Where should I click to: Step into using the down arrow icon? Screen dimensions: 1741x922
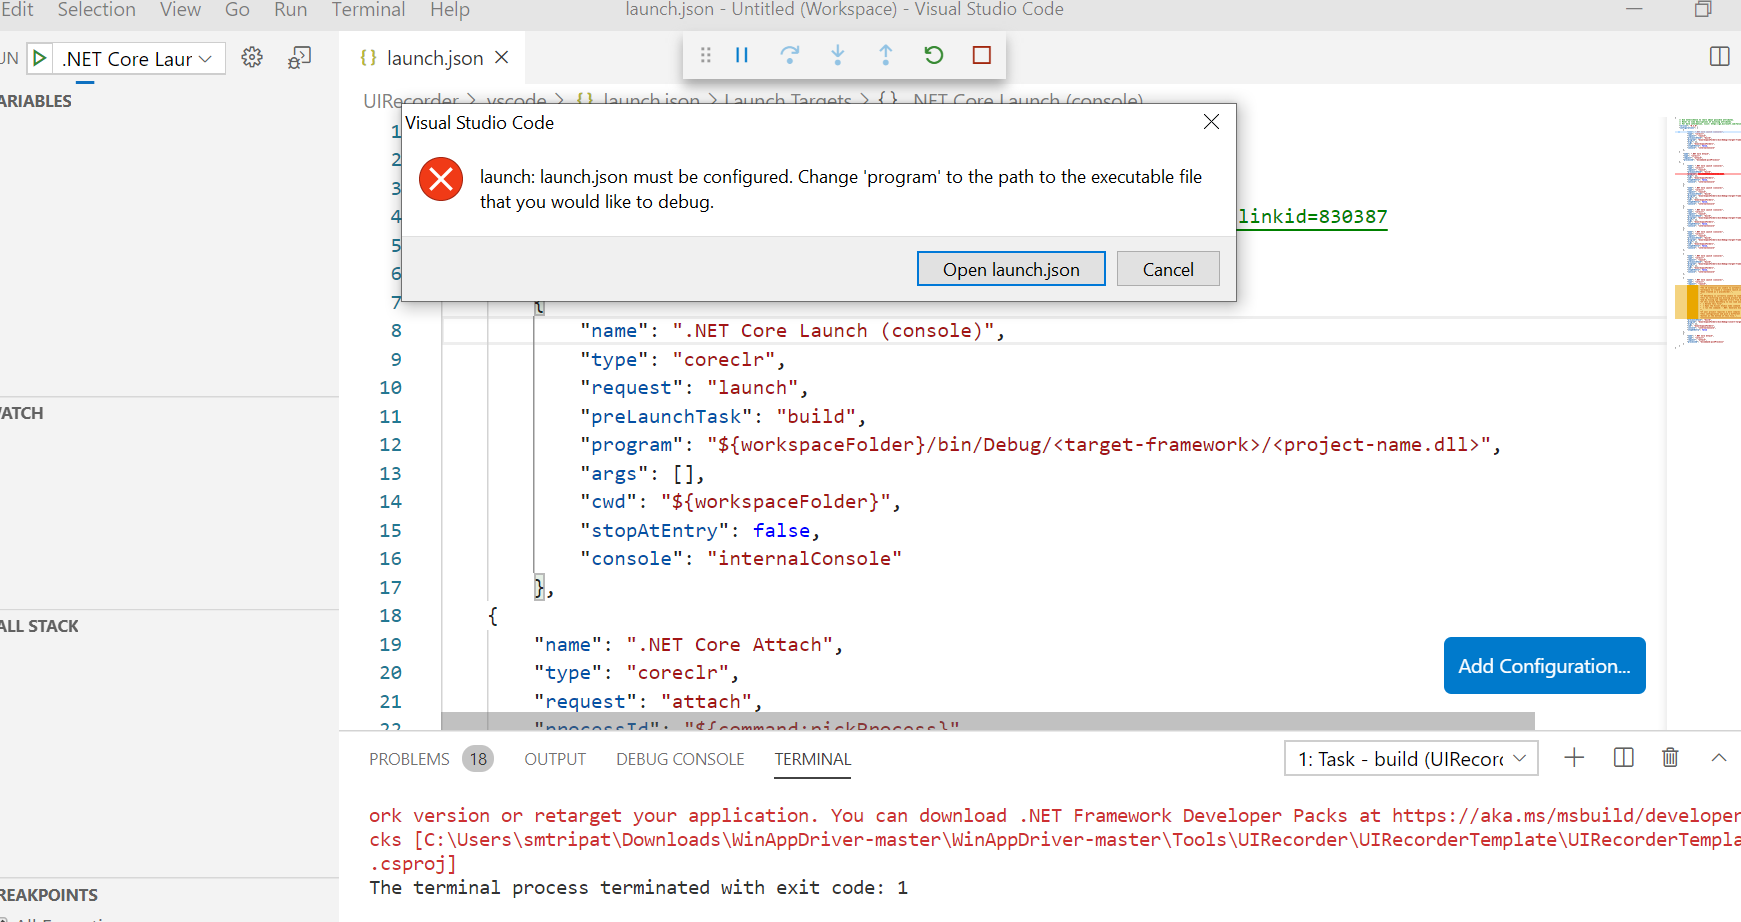(838, 55)
